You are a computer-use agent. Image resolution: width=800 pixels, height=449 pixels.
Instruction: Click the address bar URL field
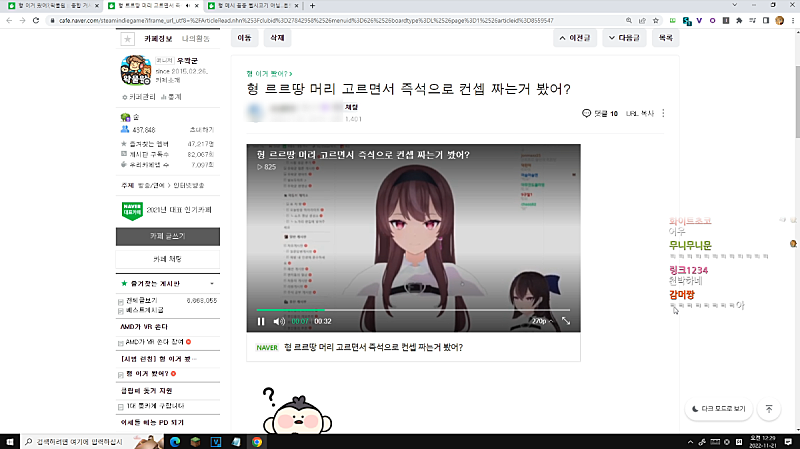306,20
